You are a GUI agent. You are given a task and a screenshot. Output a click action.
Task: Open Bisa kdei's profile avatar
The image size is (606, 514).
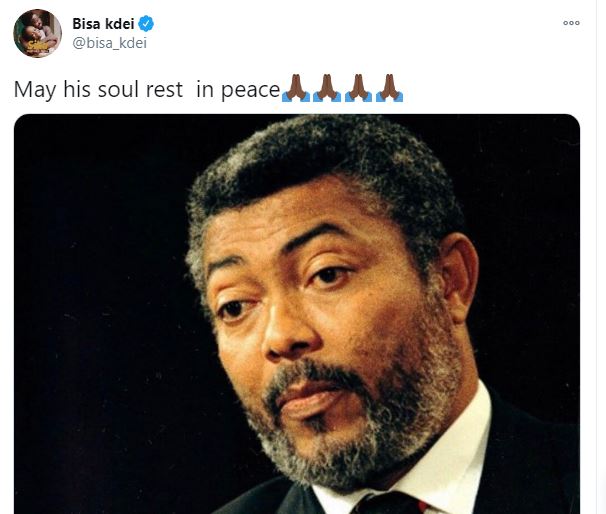[37, 33]
